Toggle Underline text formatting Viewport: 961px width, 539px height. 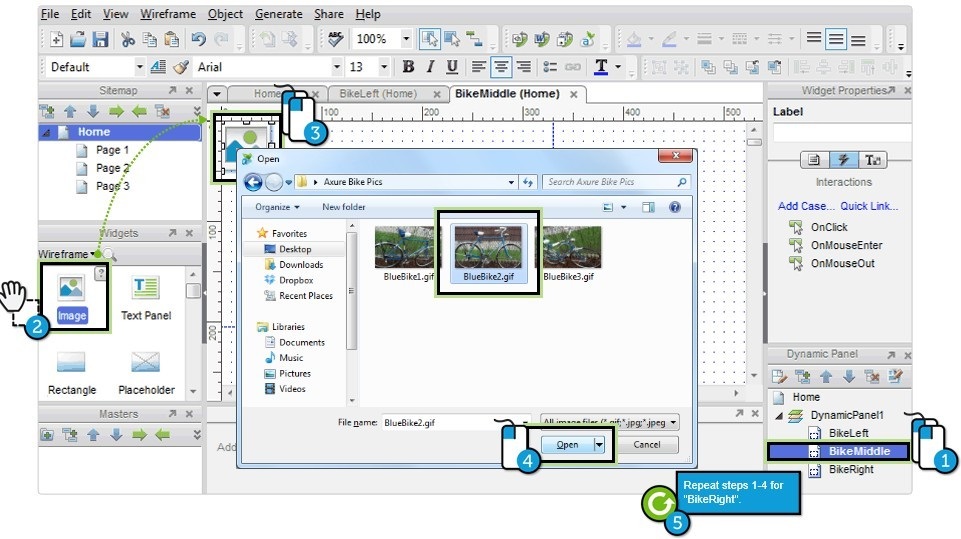[452, 67]
